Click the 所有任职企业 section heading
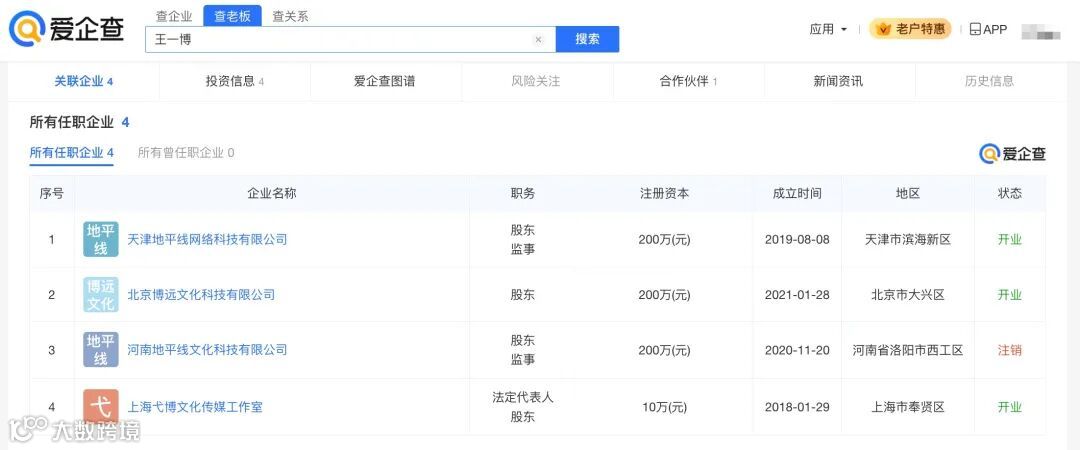 (x=79, y=123)
